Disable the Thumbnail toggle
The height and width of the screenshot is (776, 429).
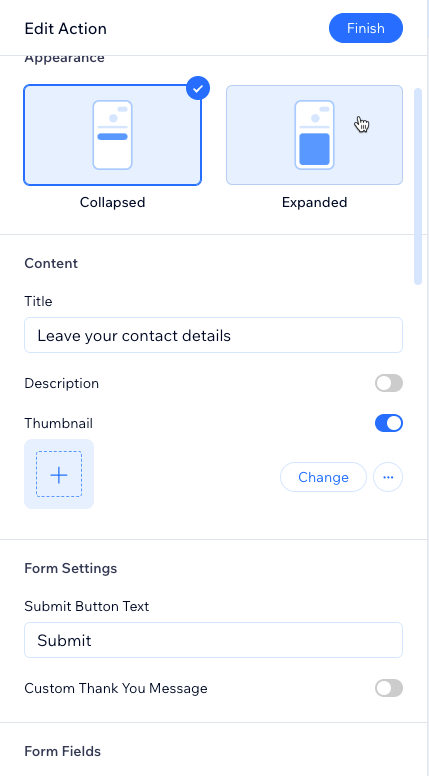pos(389,423)
